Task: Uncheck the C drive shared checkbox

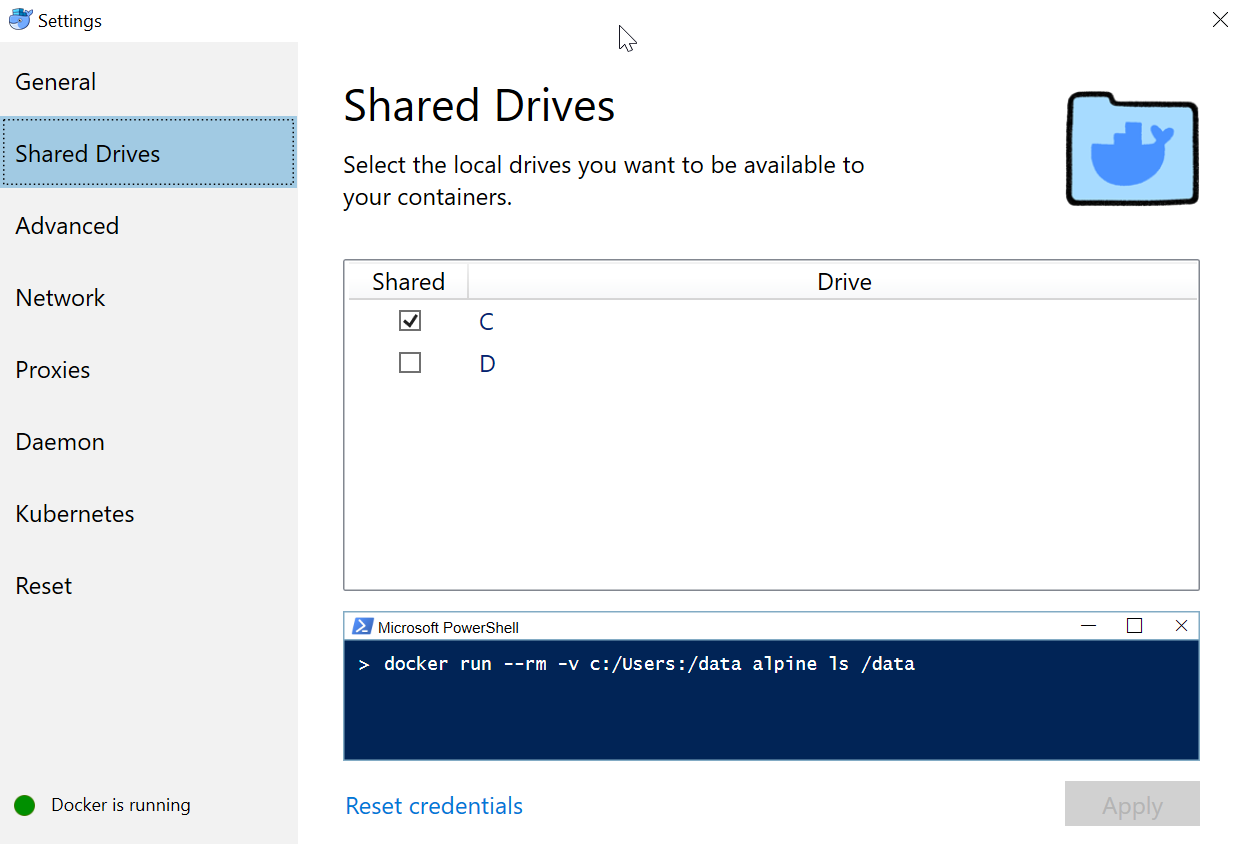Action: pos(410,321)
